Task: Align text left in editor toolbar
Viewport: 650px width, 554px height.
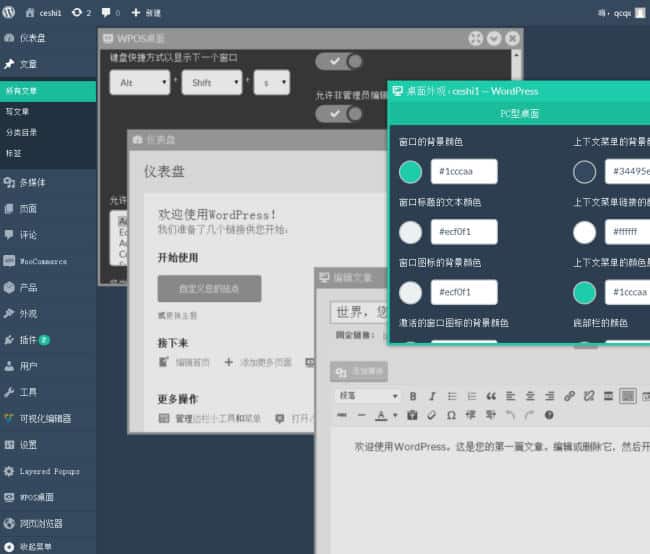Action: pyautogui.click(x=511, y=396)
